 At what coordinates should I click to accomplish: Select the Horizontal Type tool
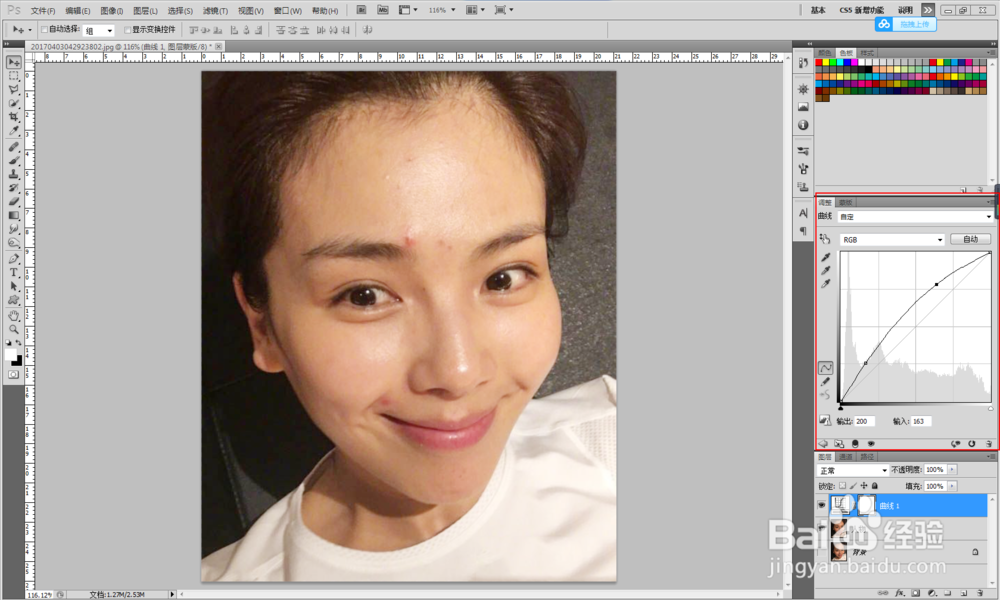pyautogui.click(x=13, y=272)
